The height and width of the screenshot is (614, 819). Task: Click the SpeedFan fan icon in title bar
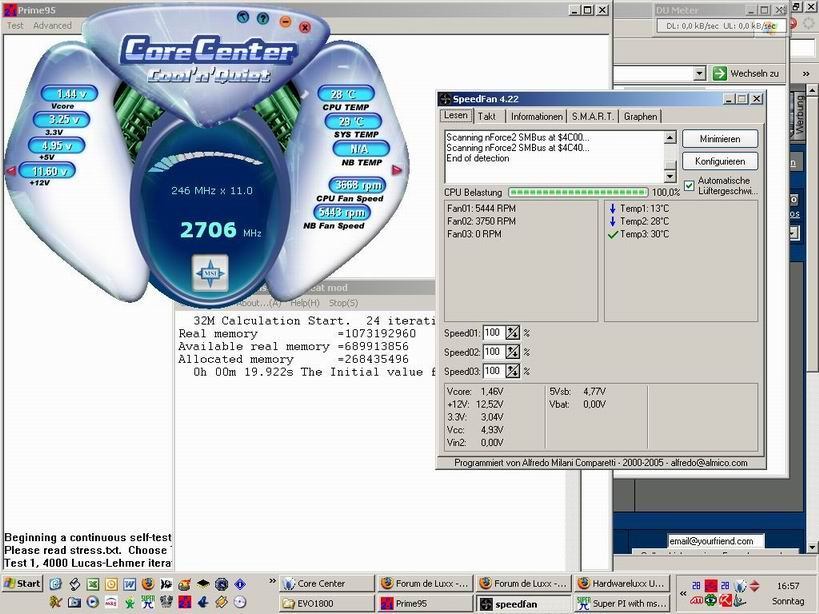445,99
